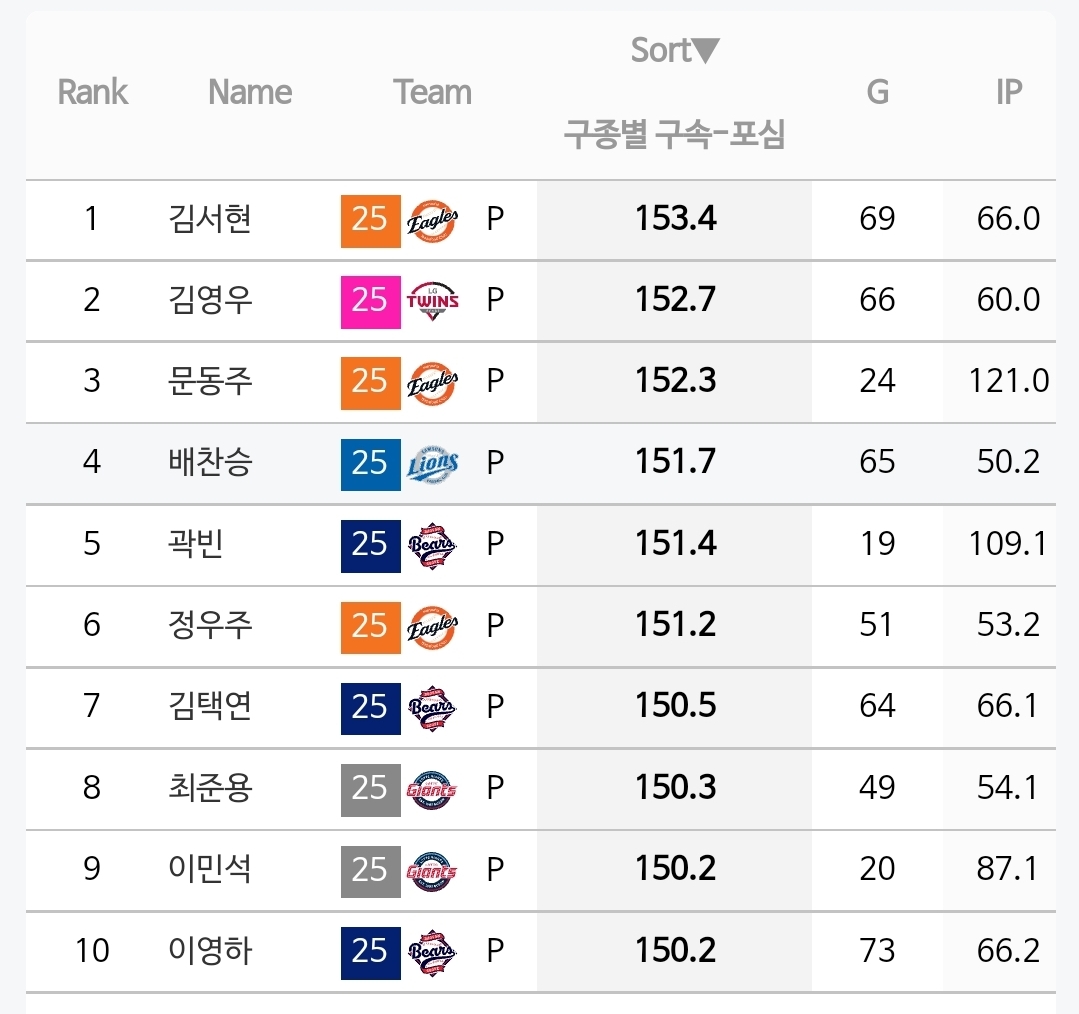Image resolution: width=1079 pixels, height=1014 pixels.
Task: Click Eagles logo in 정우주 row
Action: [x=432, y=627]
